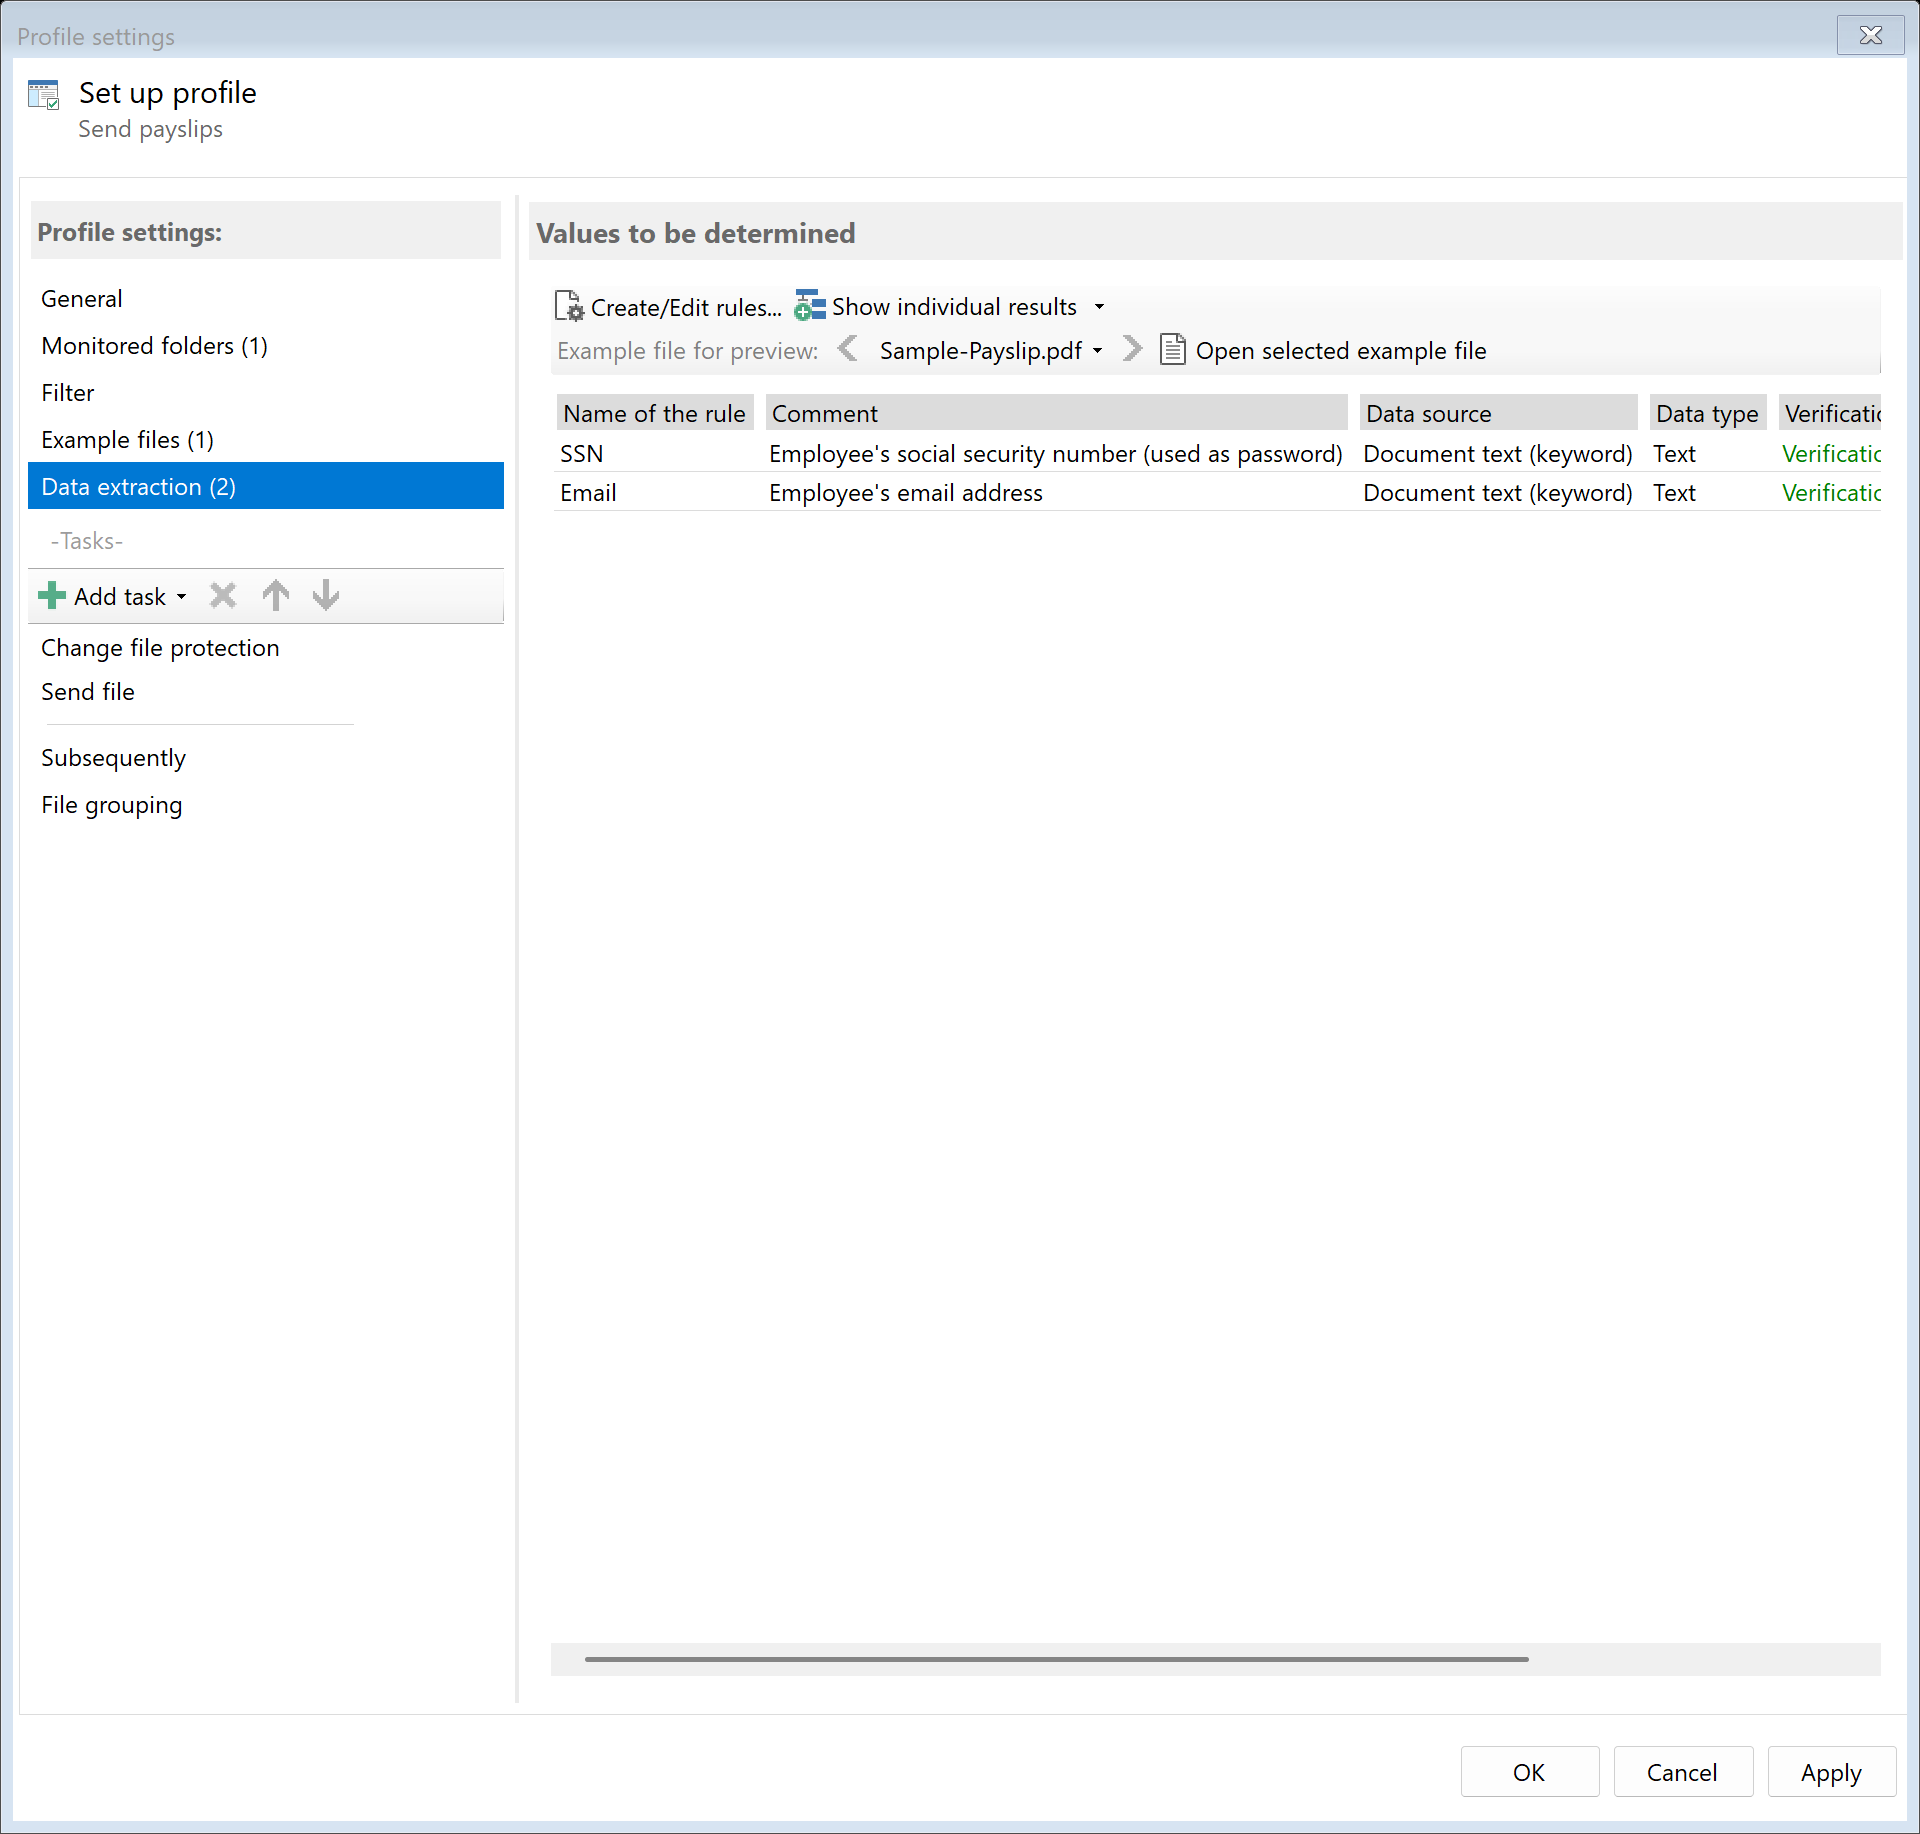Click the green plus Add task icon

click(x=50, y=595)
